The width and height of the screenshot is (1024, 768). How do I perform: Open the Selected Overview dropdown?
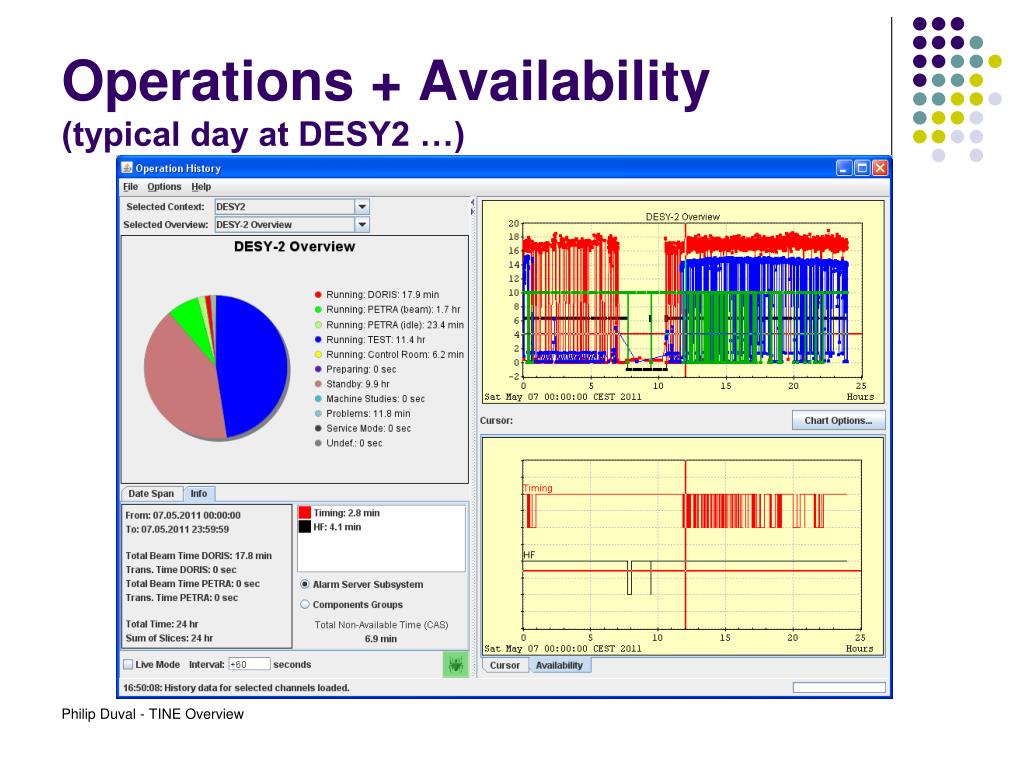click(362, 225)
